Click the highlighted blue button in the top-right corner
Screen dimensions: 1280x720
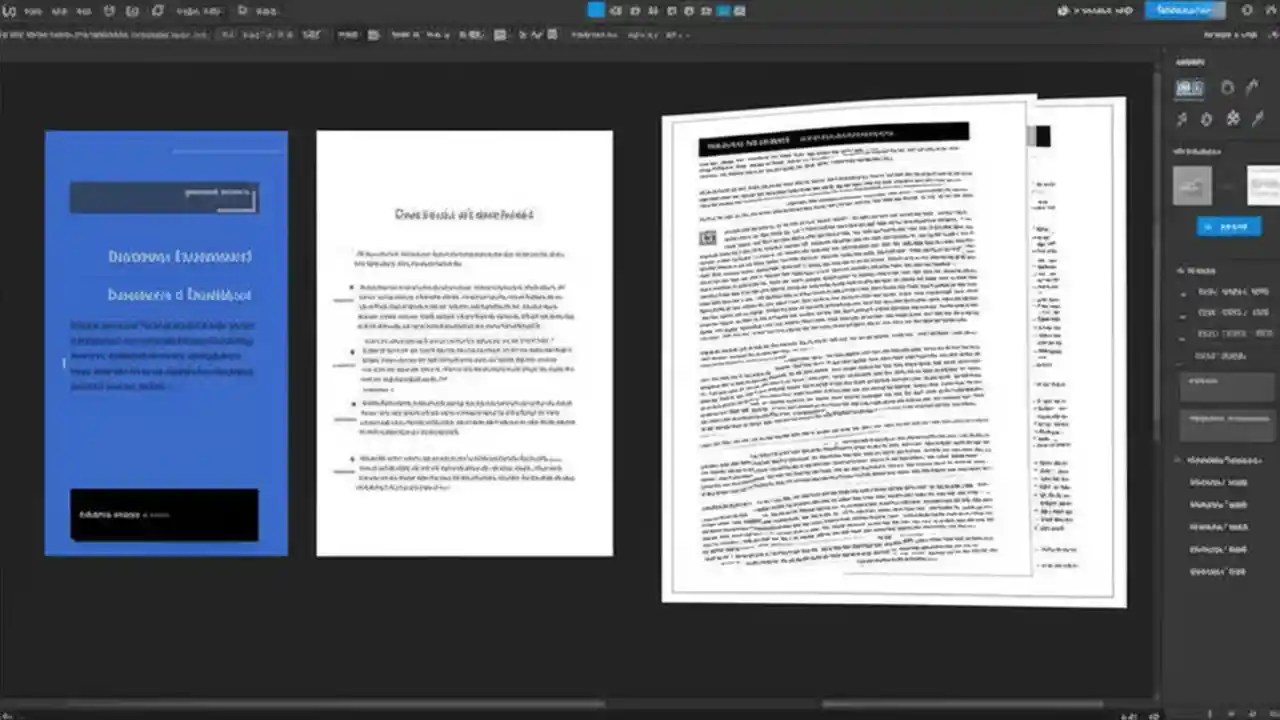pos(1184,11)
